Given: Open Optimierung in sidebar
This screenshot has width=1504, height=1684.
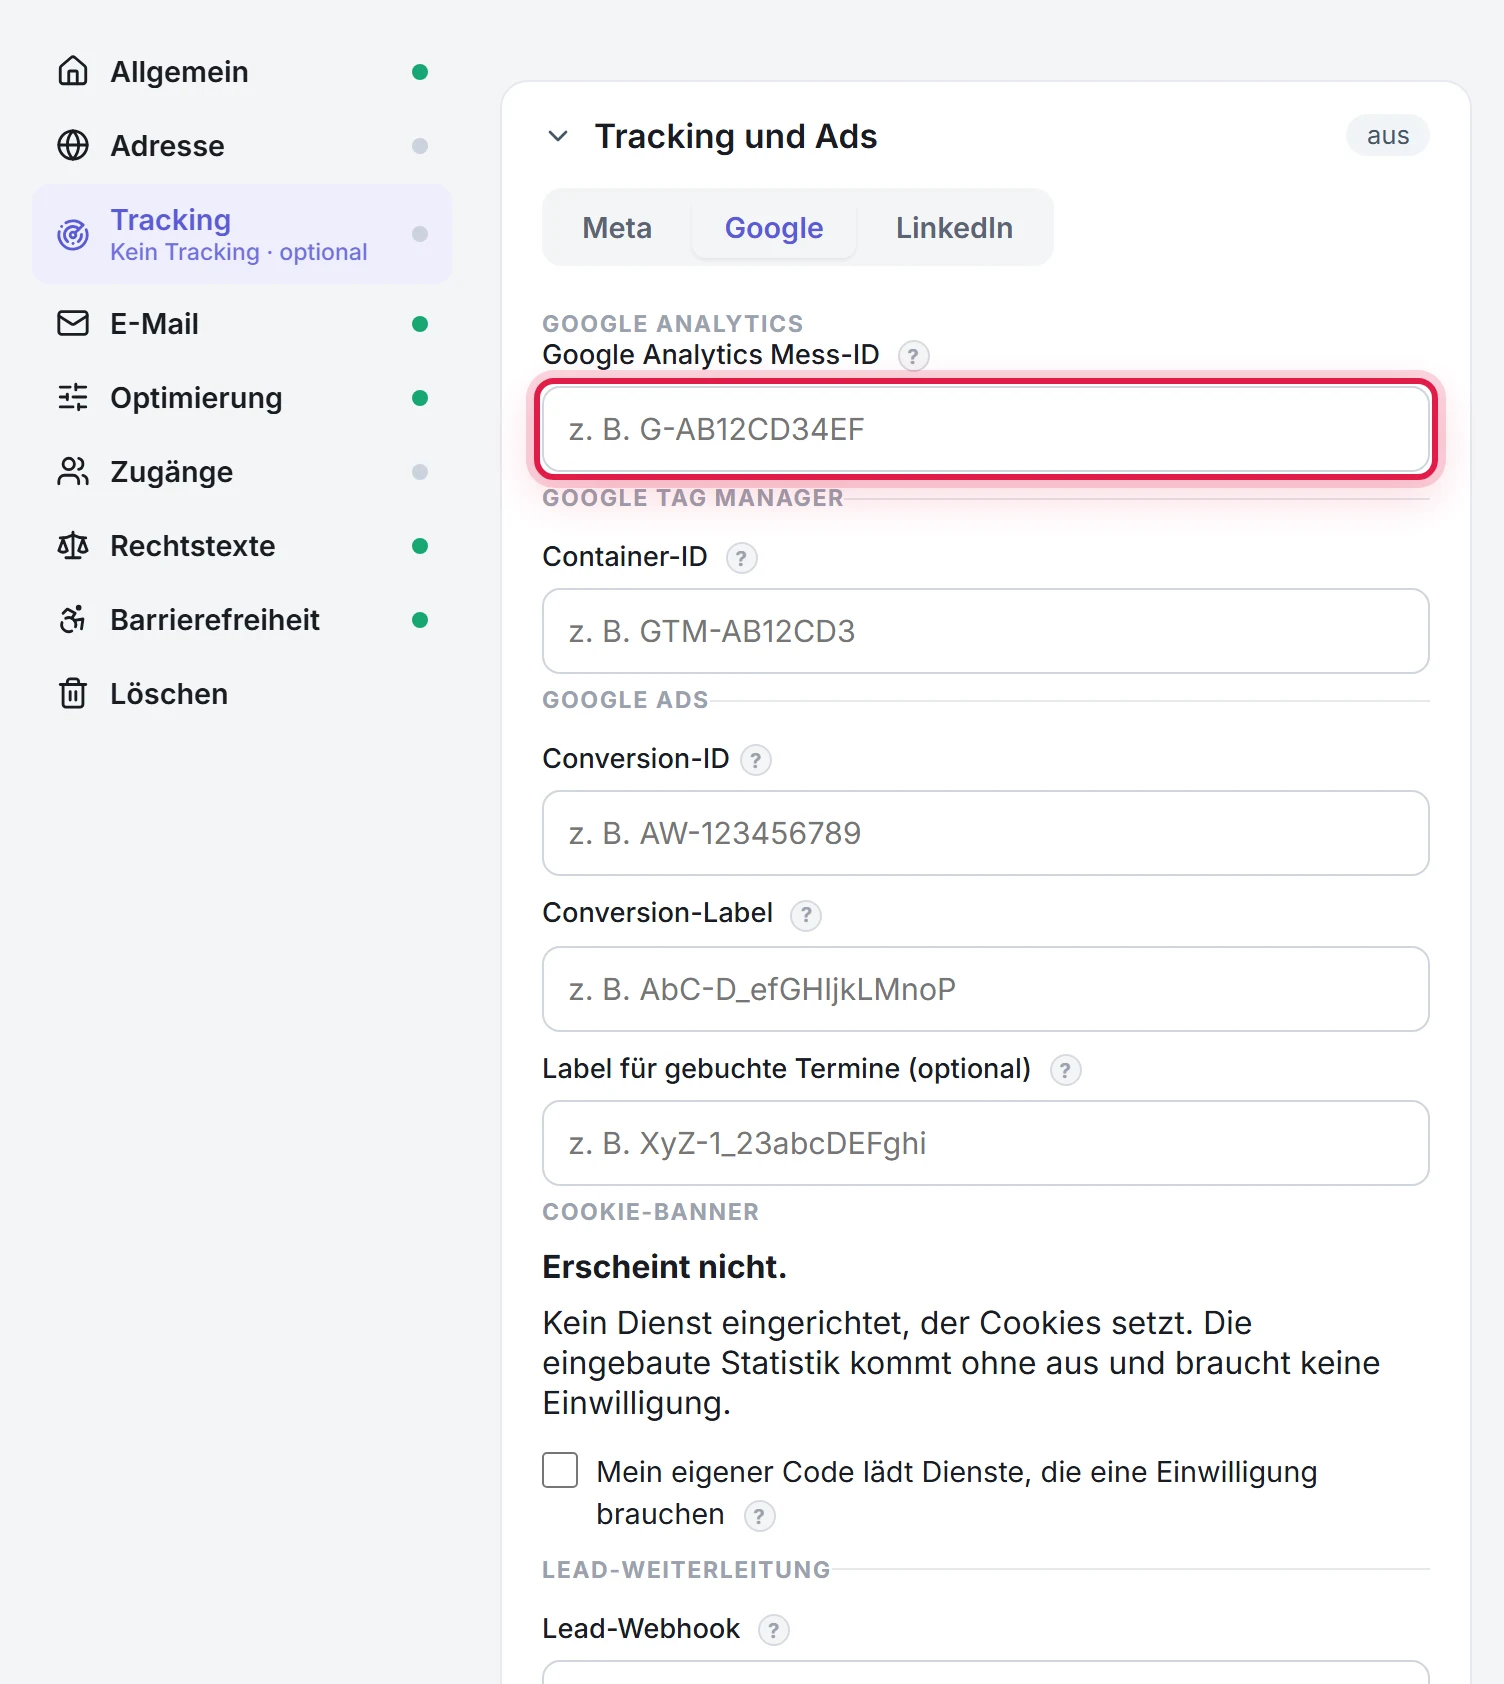Looking at the screenshot, I should click(242, 398).
